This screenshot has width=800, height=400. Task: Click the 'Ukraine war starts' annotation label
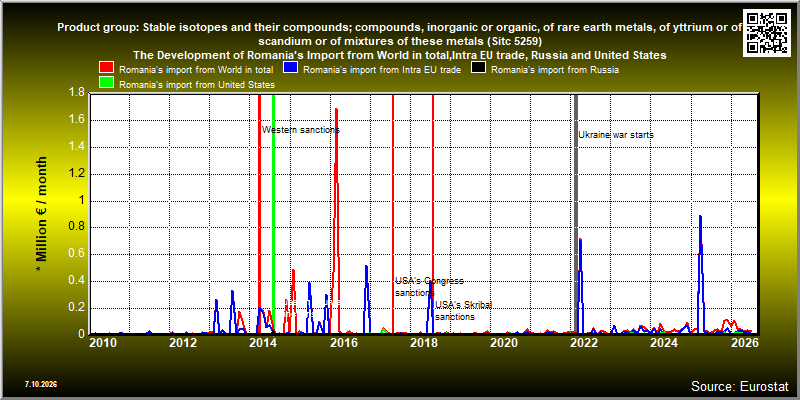pyautogui.click(x=616, y=135)
